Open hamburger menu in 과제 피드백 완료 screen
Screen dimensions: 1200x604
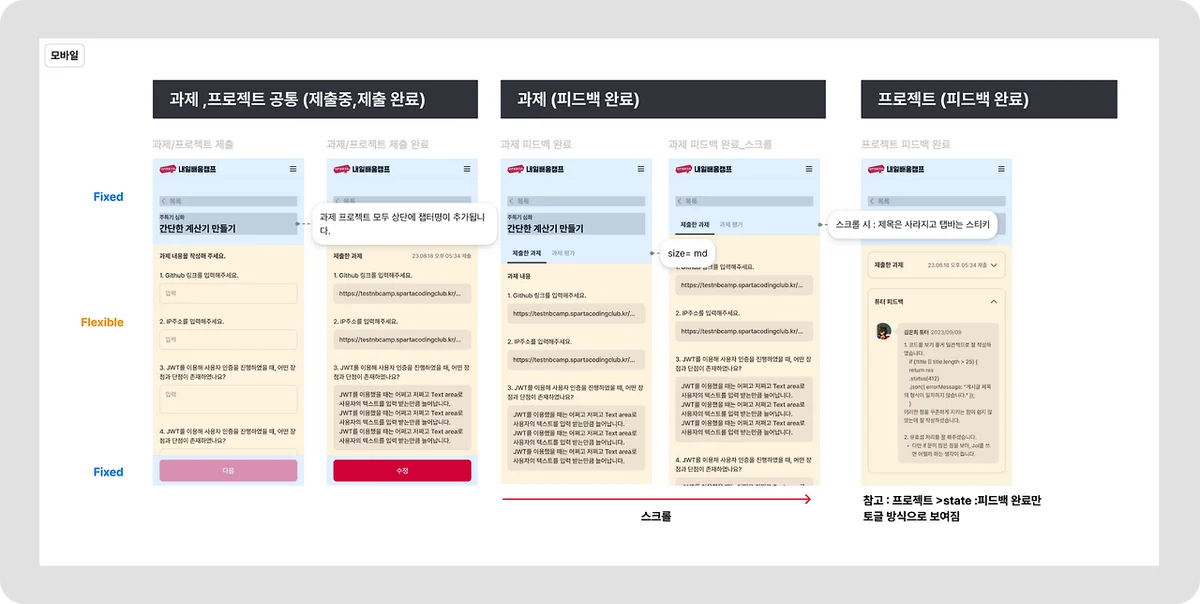coord(642,169)
